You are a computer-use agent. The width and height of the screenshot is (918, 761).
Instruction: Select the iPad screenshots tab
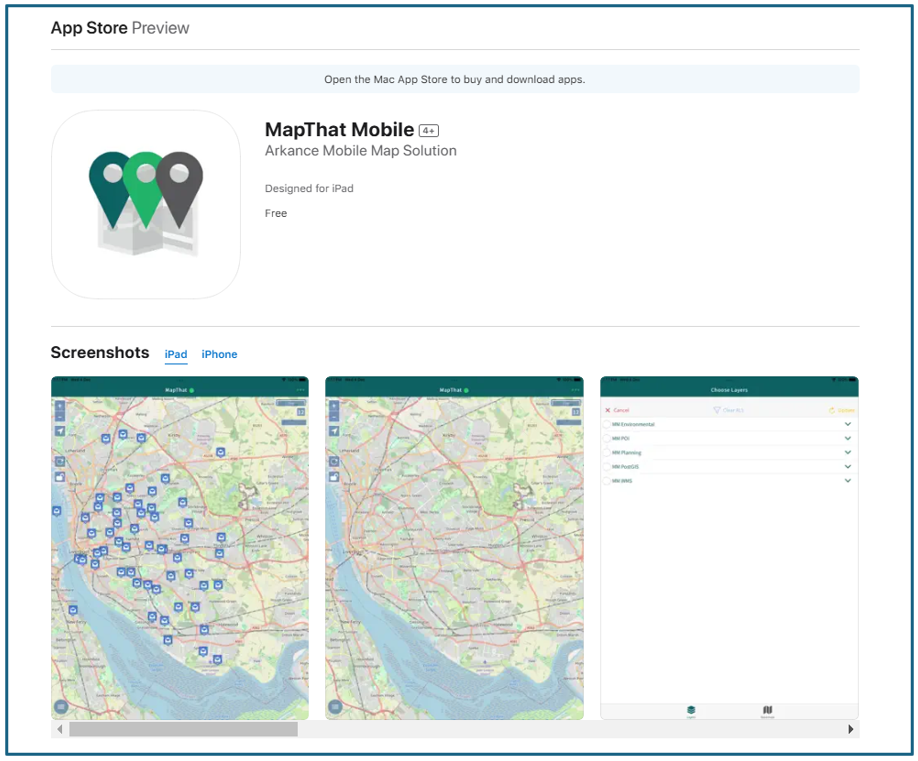coord(175,354)
